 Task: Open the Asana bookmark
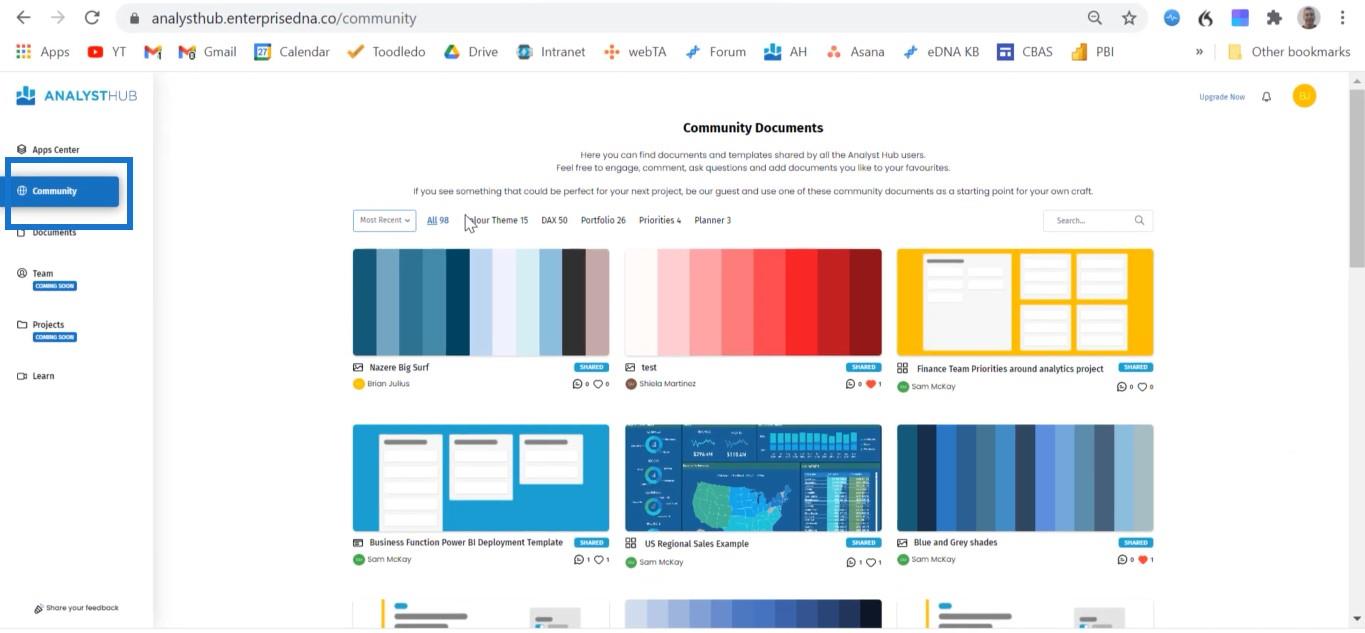click(855, 52)
